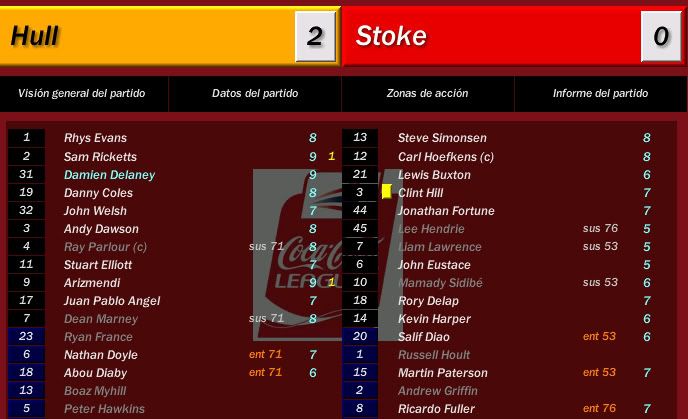Select player Damien Delaney
This screenshot has width=688, height=419.
pos(109,175)
